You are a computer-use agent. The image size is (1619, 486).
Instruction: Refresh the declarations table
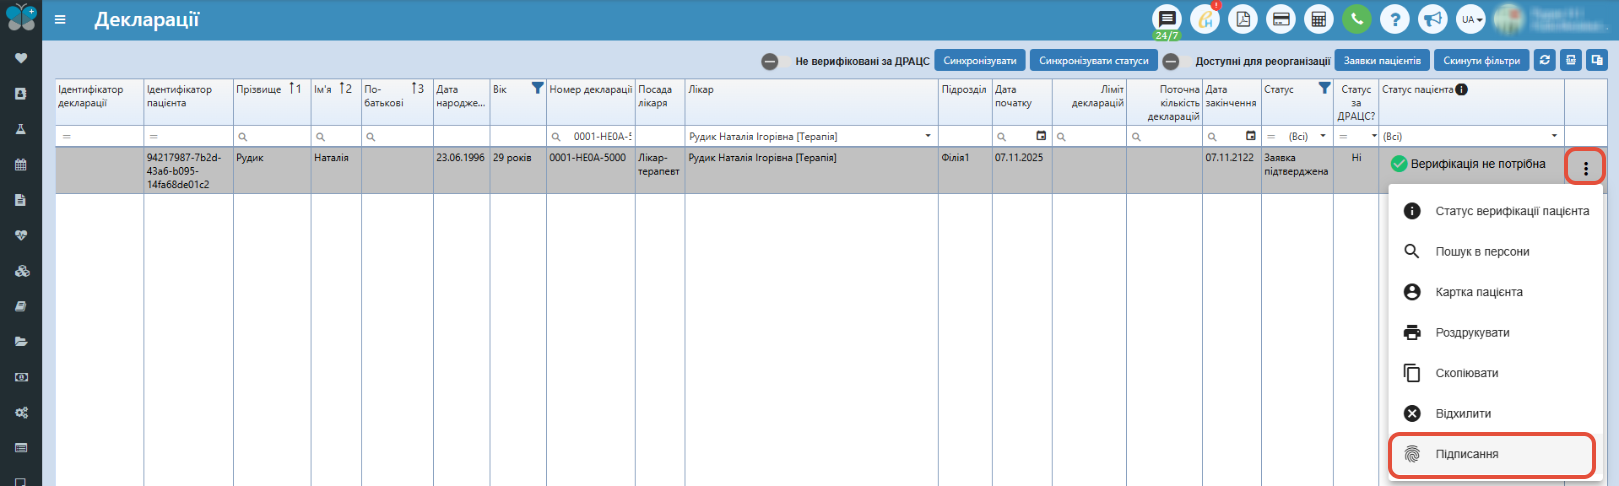click(1545, 61)
